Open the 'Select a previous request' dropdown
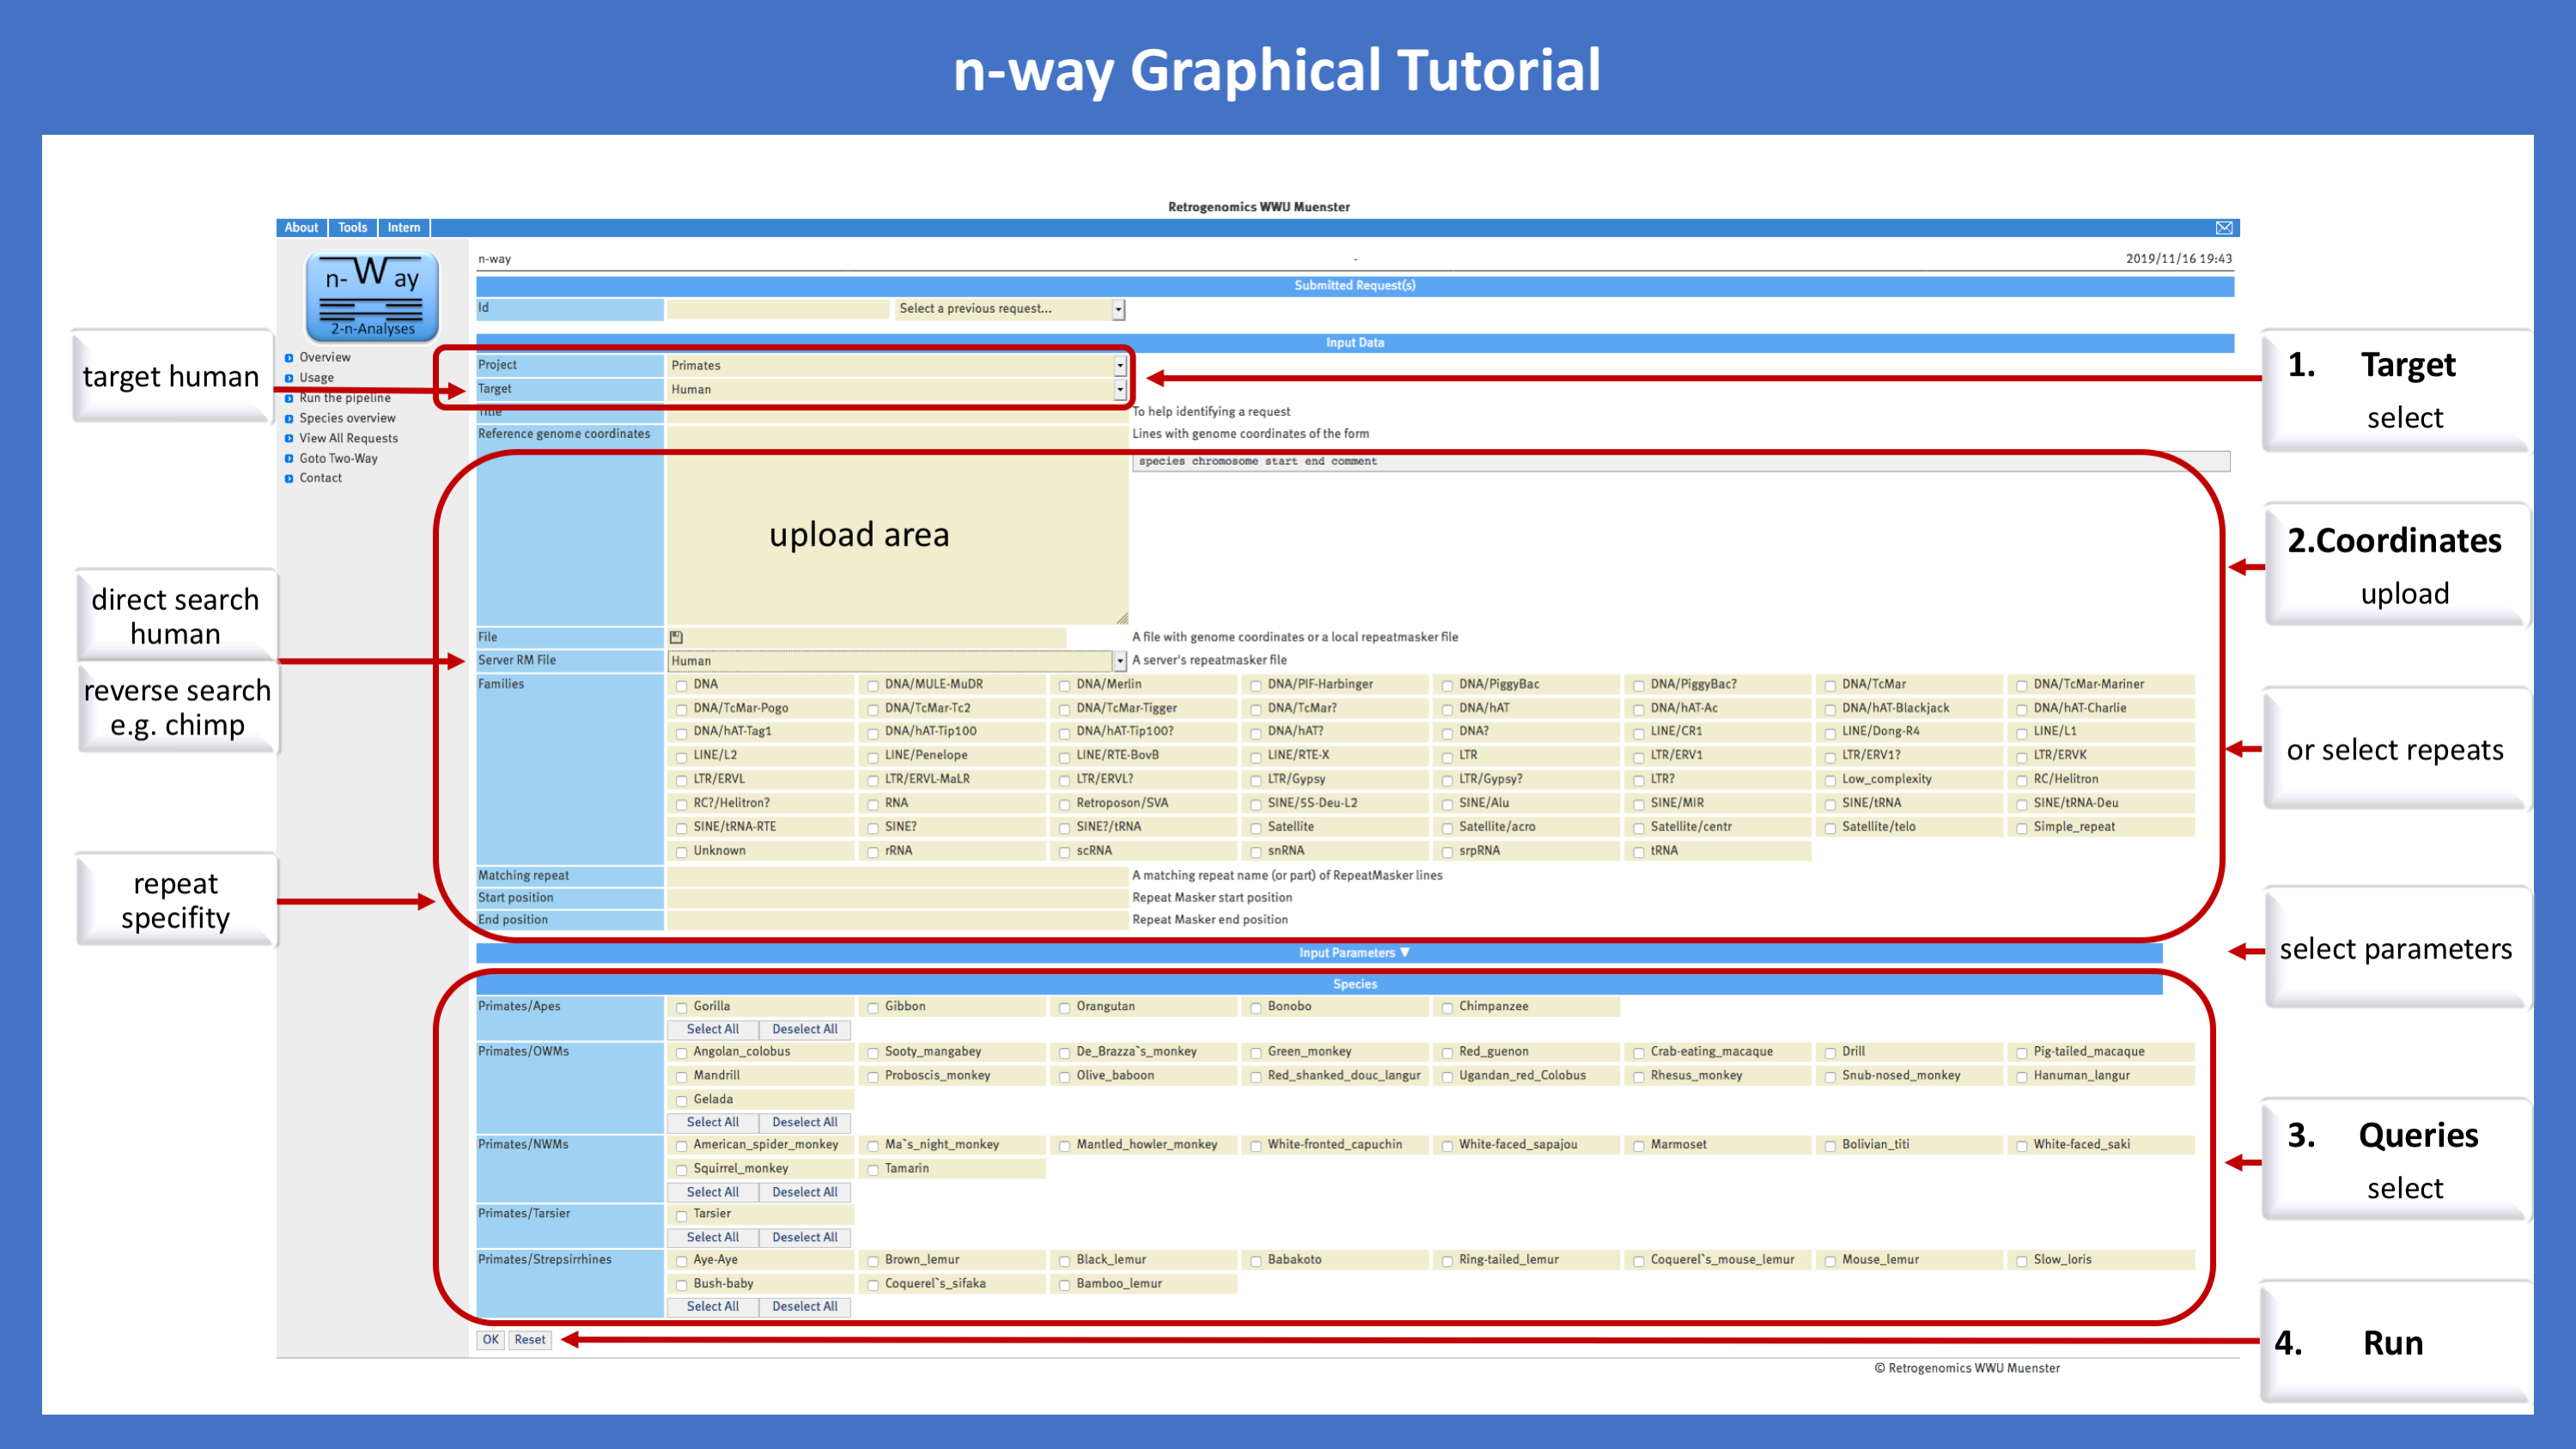 pos(1009,309)
